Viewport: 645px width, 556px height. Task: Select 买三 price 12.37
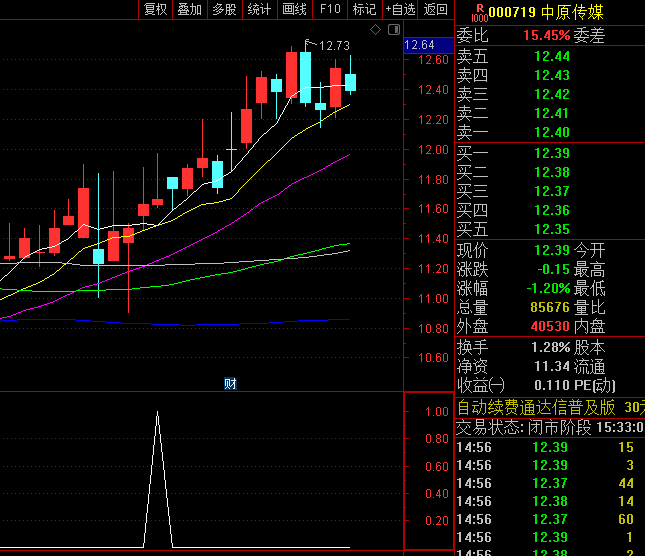pyautogui.click(x=550, y=191)
